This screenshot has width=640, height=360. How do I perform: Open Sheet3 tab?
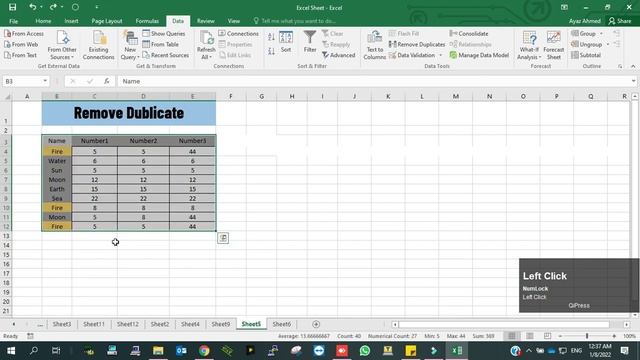click(x=62, y=324)
